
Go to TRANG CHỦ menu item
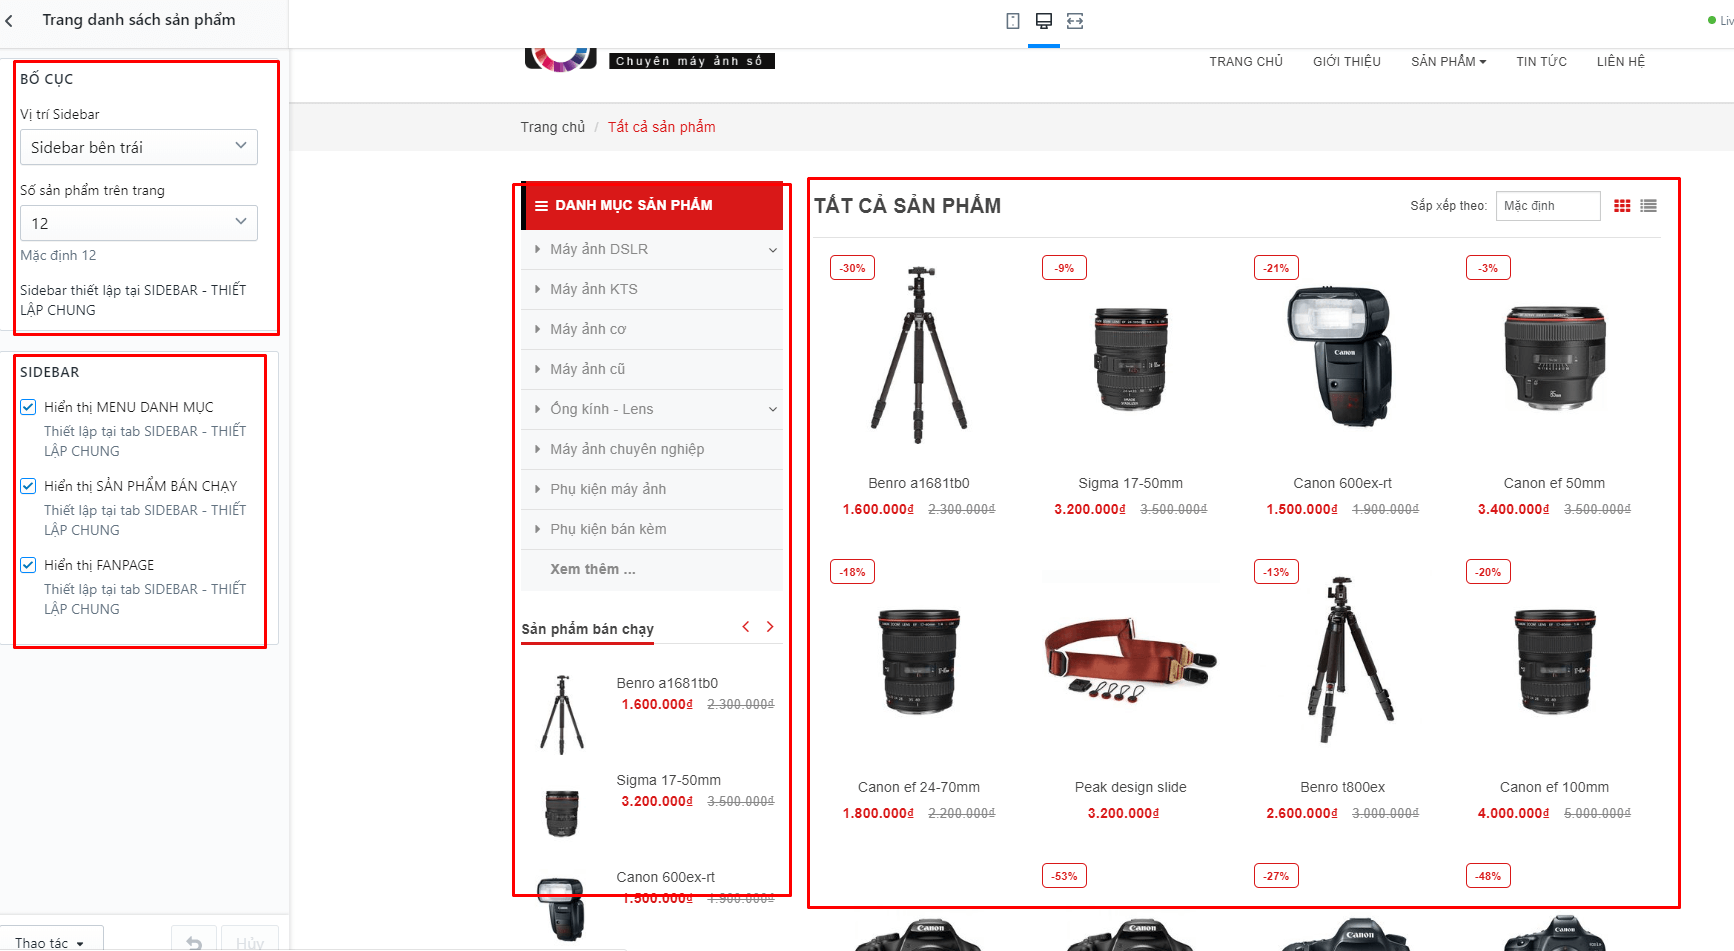(x=1246, y=62)
